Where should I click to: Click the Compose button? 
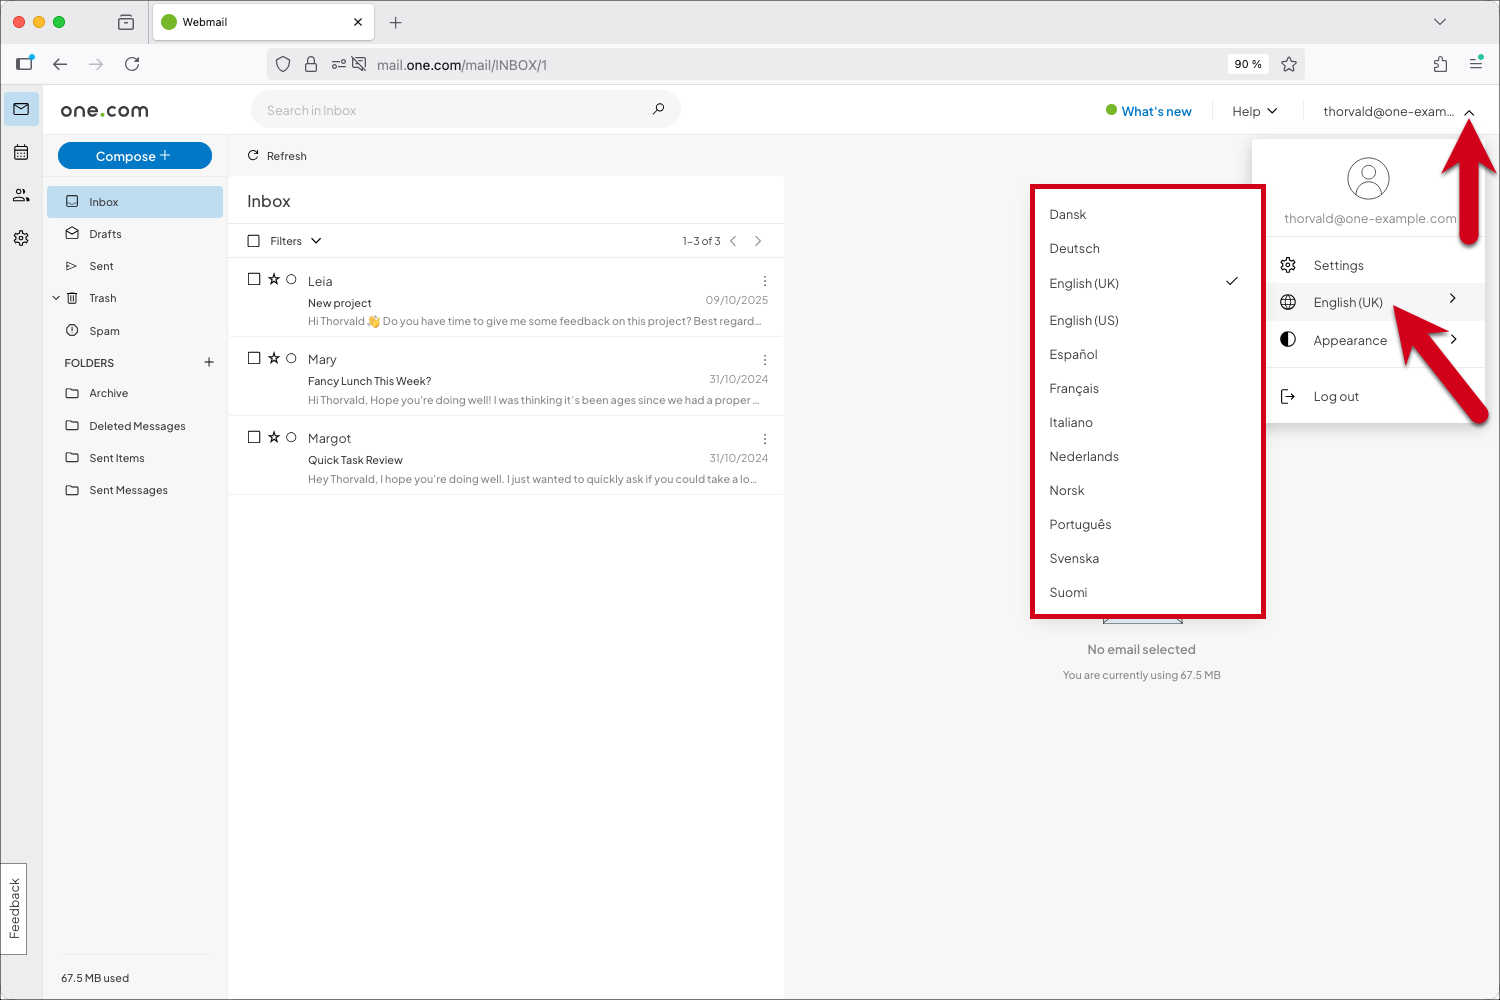[134, 155]
